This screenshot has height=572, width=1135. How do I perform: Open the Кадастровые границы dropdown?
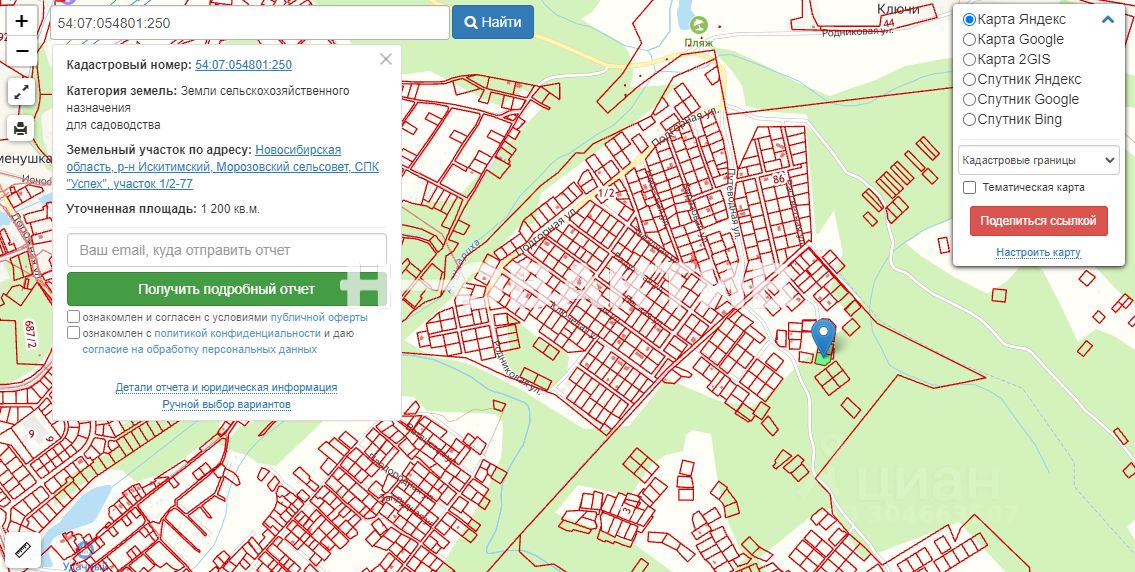click(1039, 160)
